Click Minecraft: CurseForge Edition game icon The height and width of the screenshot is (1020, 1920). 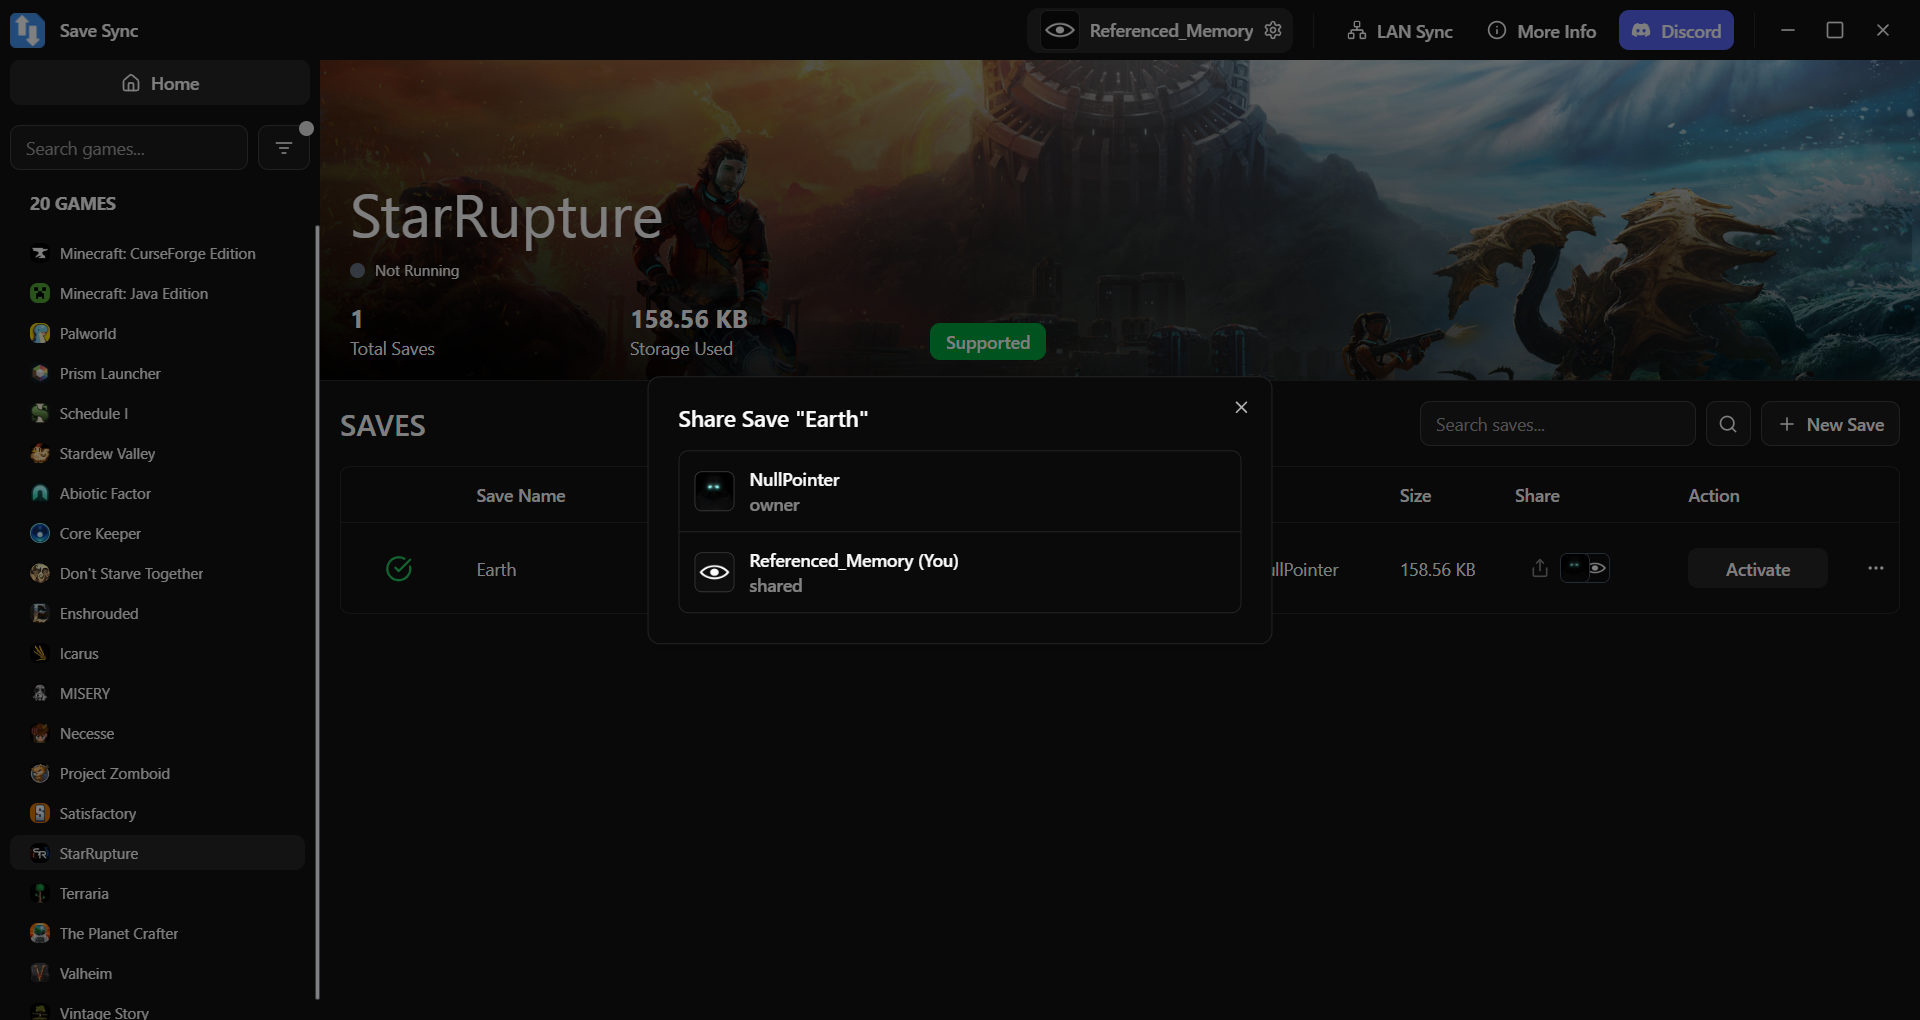40,253
